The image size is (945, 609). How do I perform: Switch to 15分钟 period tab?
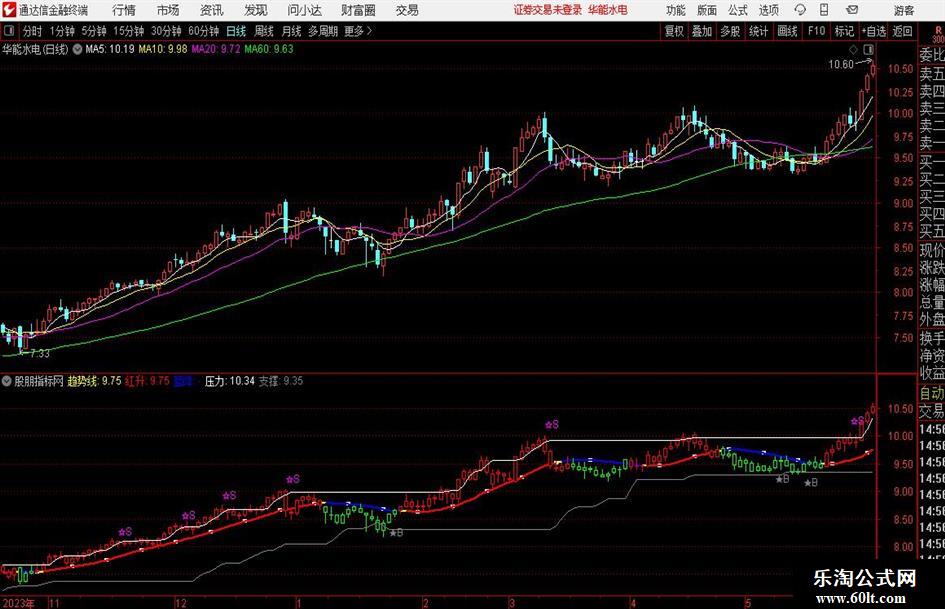coord(129,31)
